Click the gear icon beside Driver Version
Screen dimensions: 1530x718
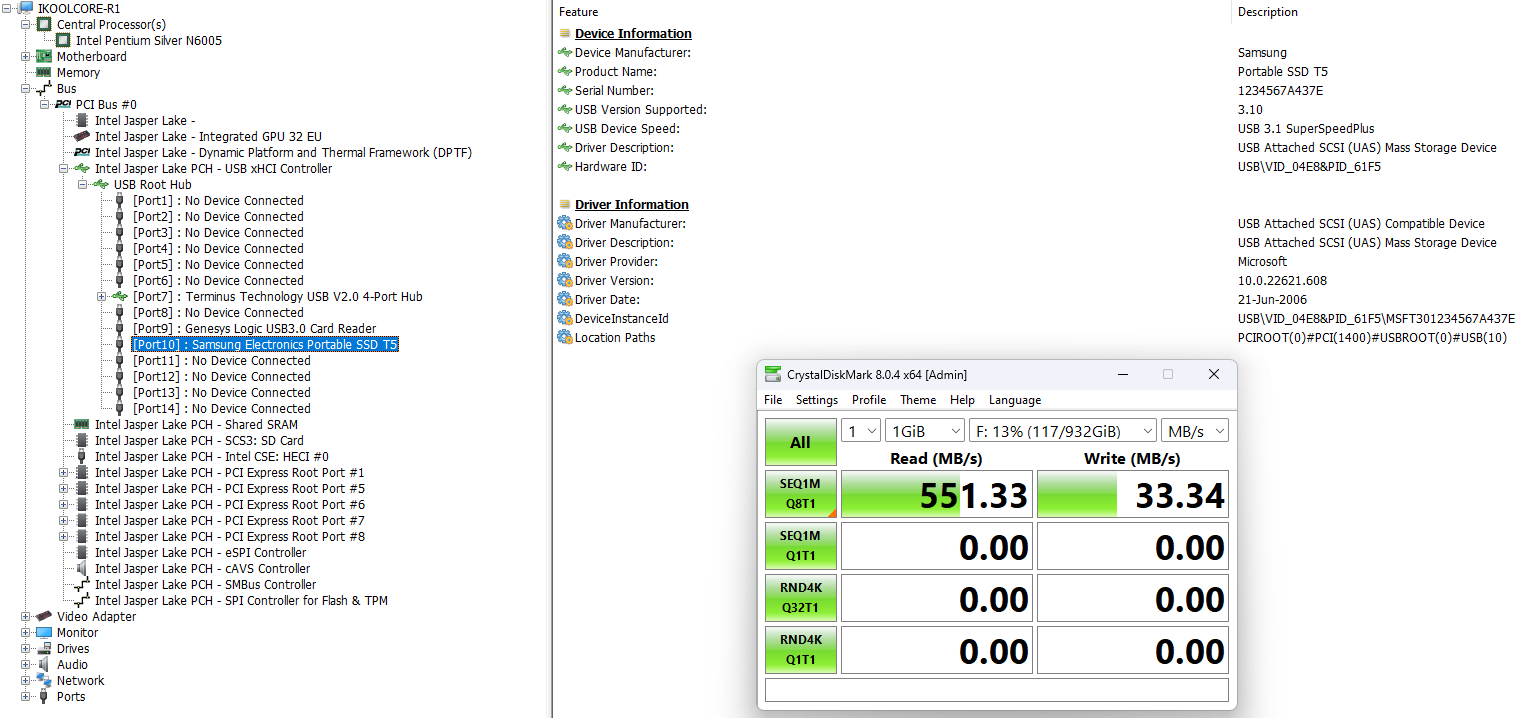tap(565, 281)
